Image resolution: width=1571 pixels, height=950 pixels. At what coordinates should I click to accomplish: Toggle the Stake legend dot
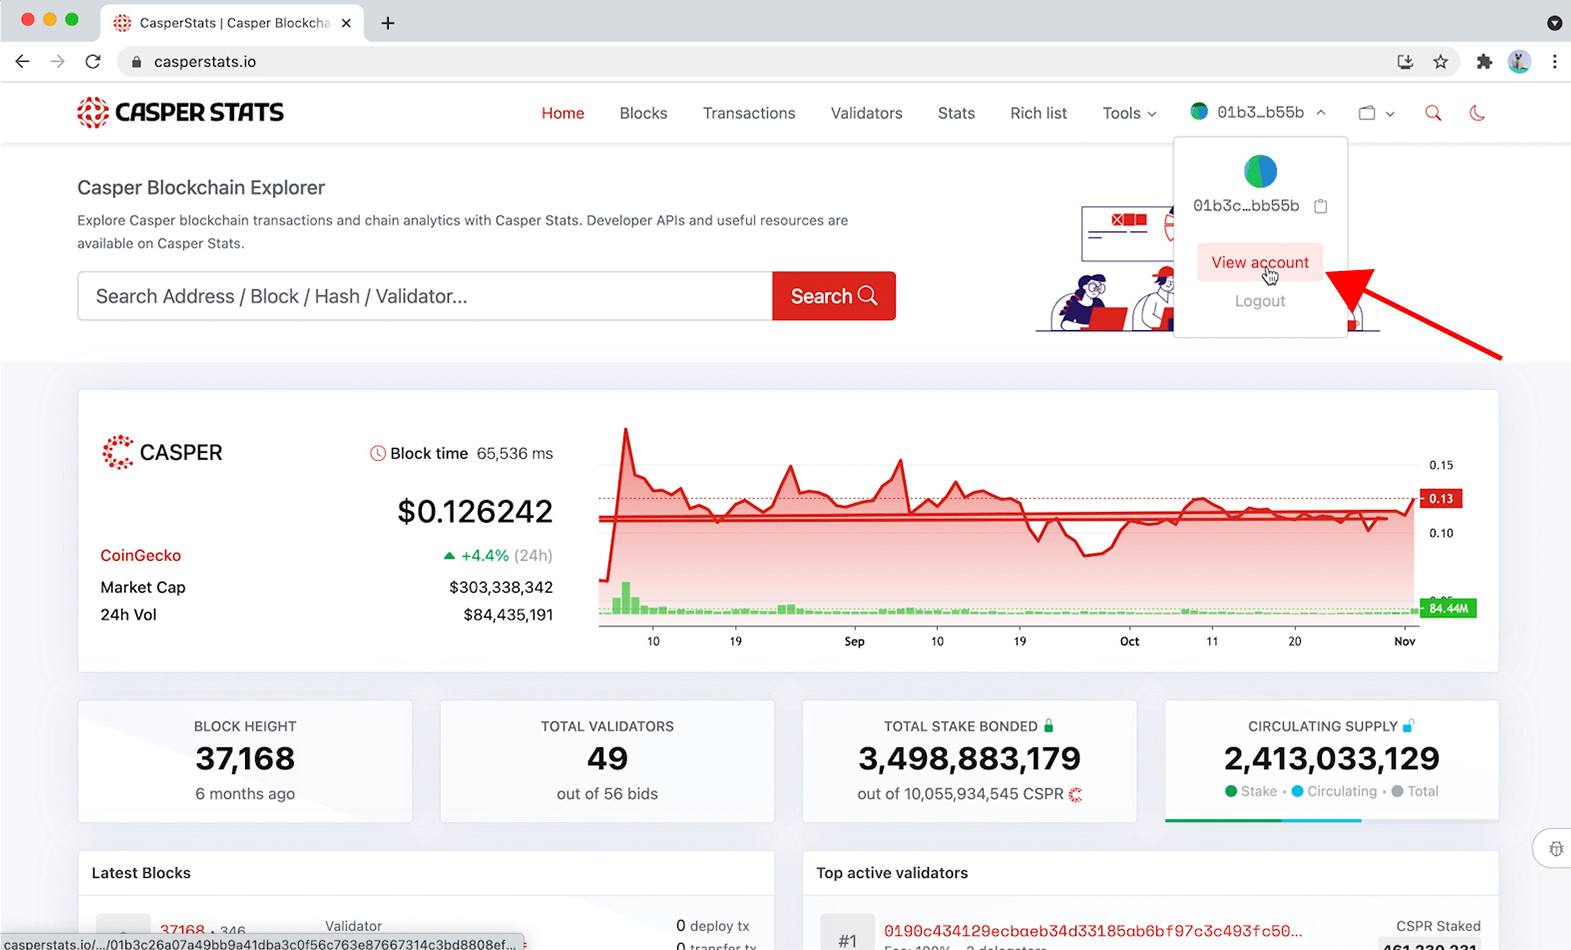(1231, 791)
